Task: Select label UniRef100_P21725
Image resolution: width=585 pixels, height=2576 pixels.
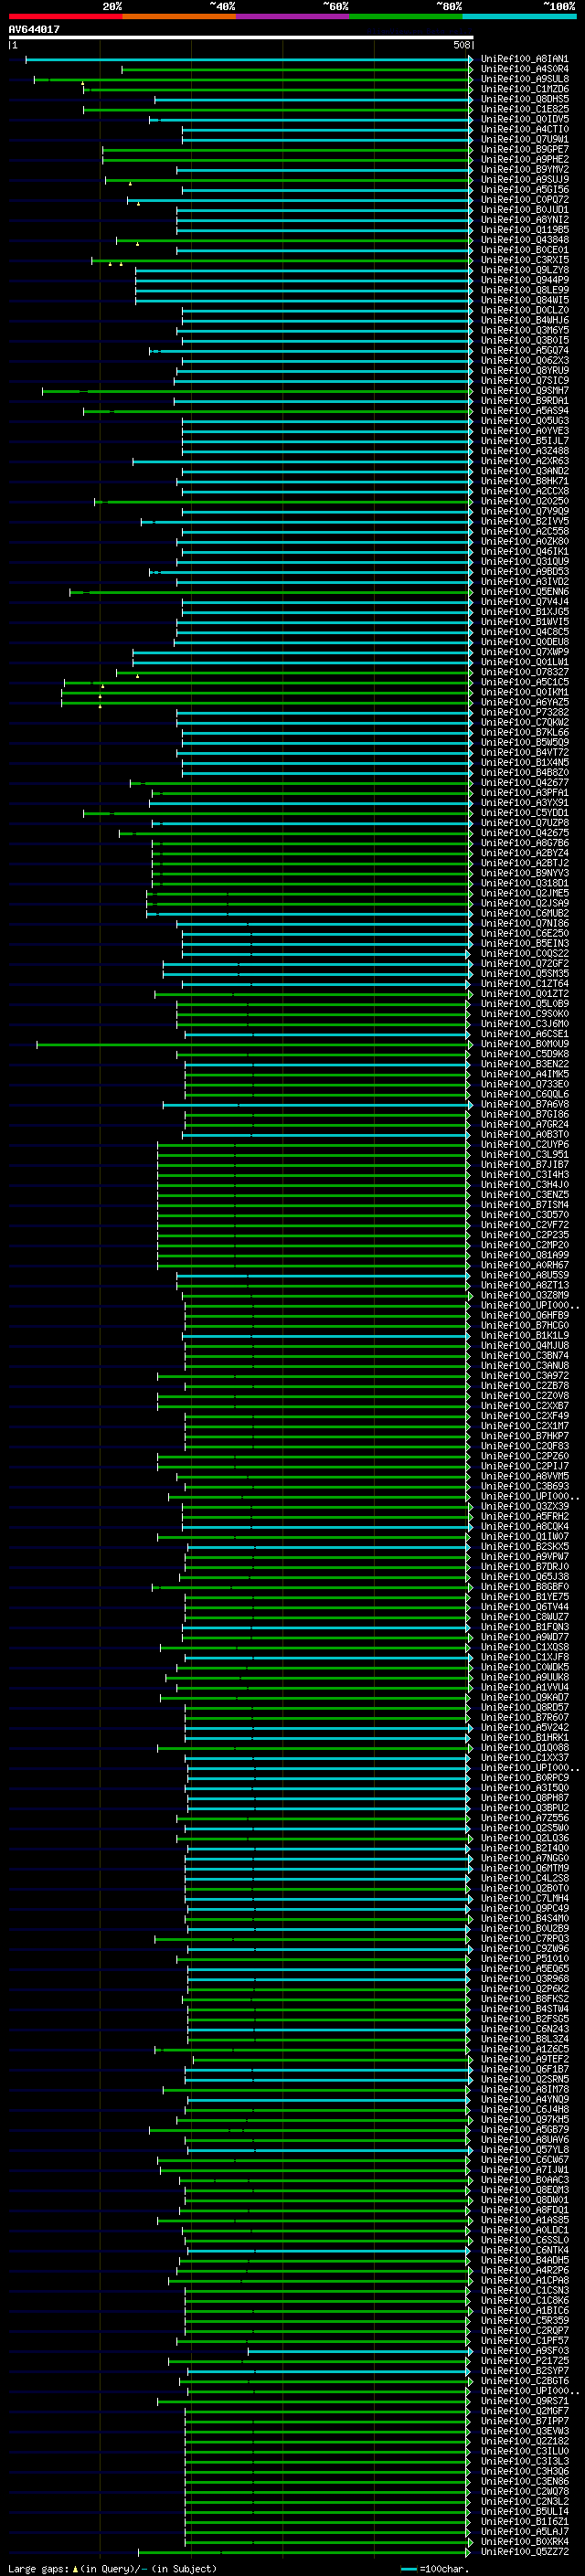Action: tap(524, 2360)
